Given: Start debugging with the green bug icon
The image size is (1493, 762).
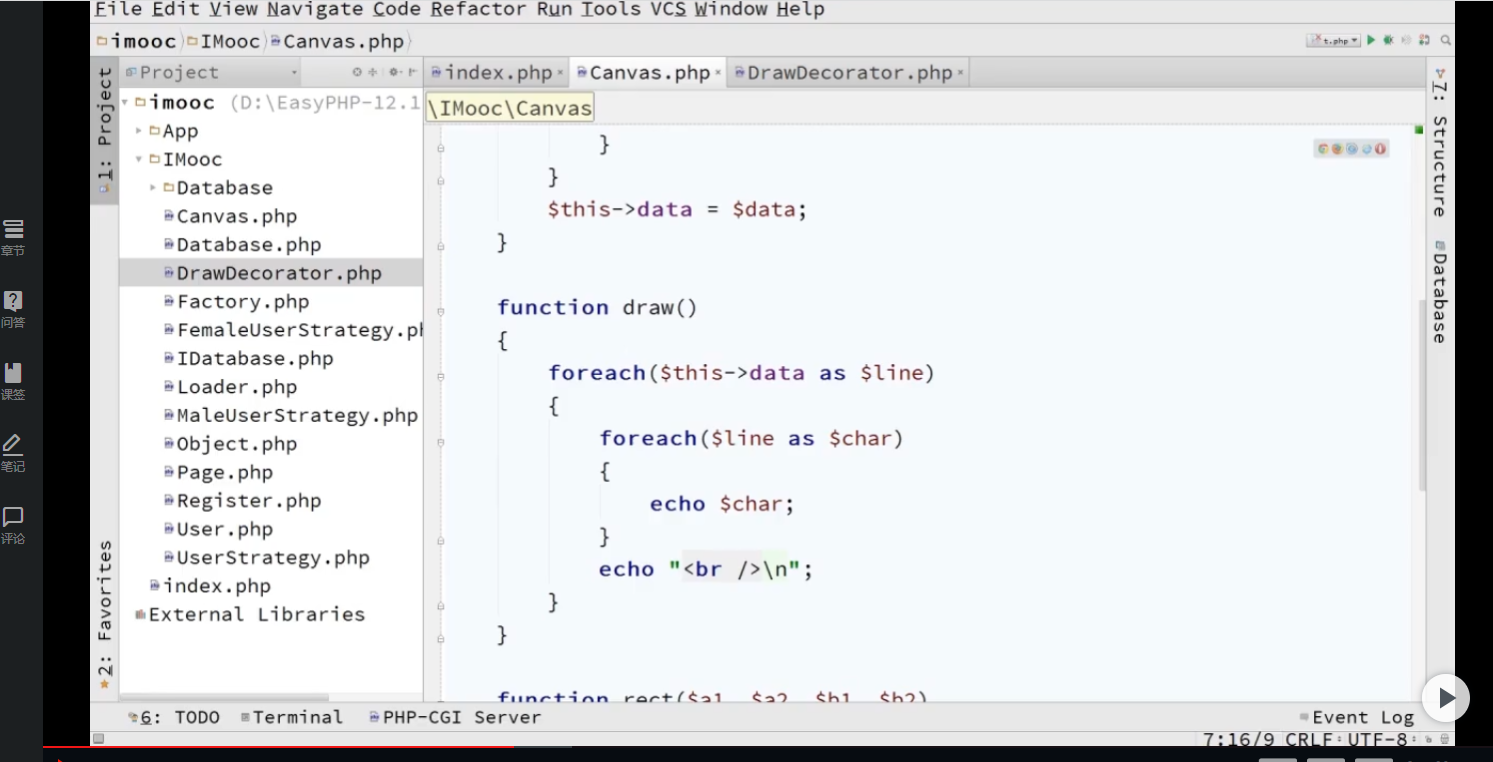Looking at the screenshot, I should [x=1388, y=40].
